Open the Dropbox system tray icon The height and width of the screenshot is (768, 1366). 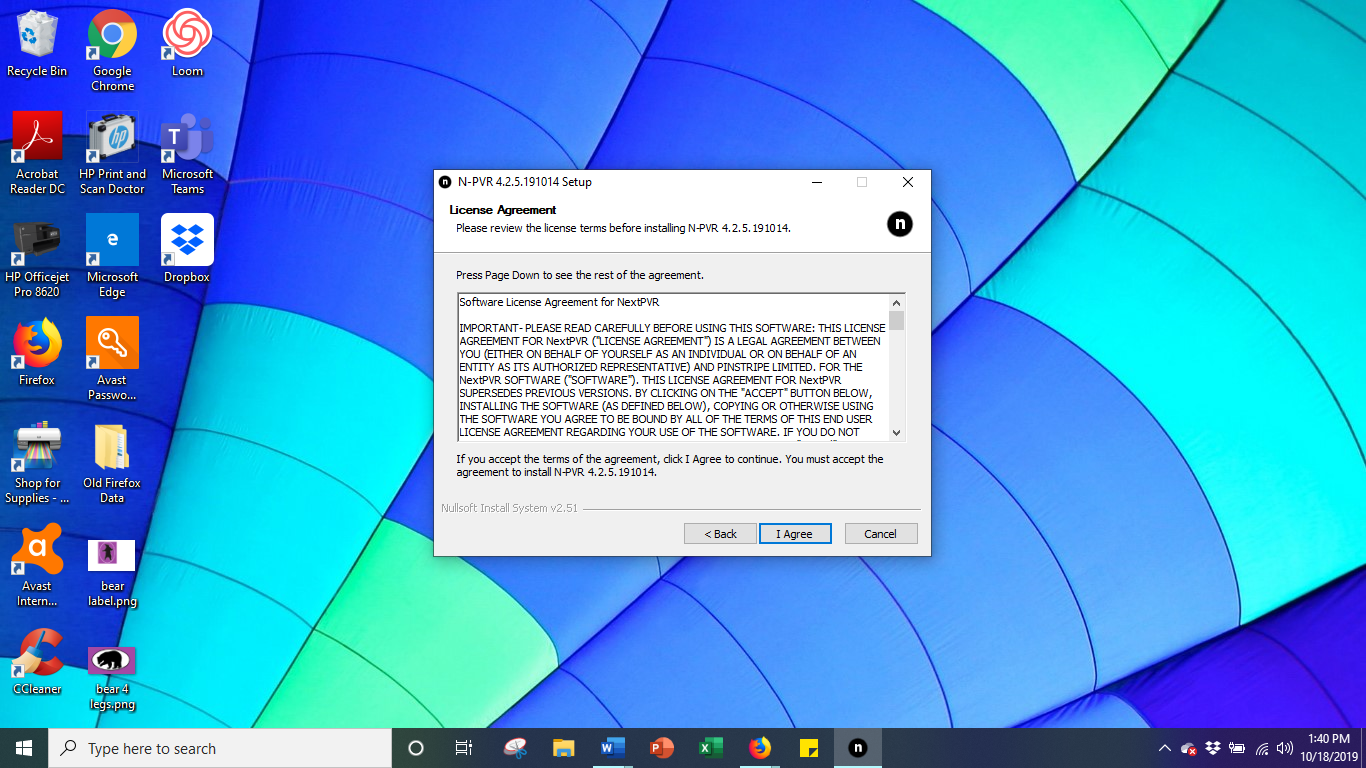pyautogui.click(x=1213, y=748)
